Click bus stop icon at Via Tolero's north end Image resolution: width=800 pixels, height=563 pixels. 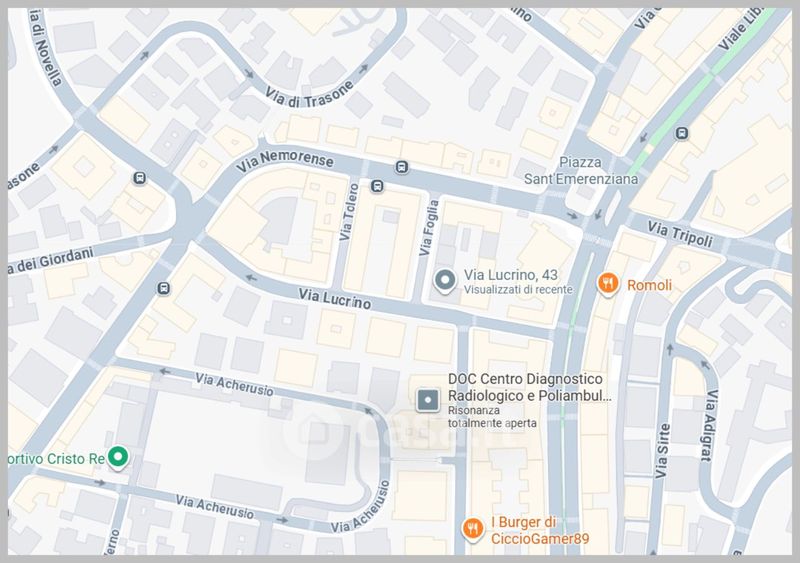[x=377, y=186]
